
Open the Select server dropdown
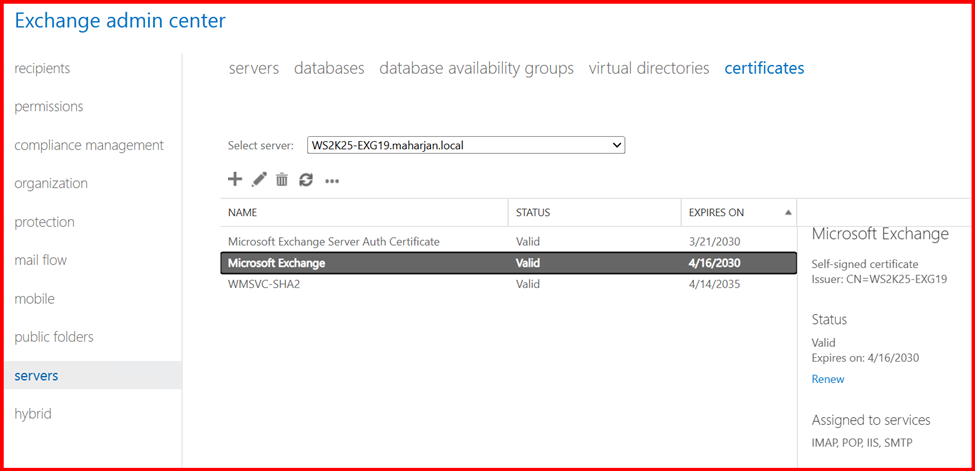(465, 145)
